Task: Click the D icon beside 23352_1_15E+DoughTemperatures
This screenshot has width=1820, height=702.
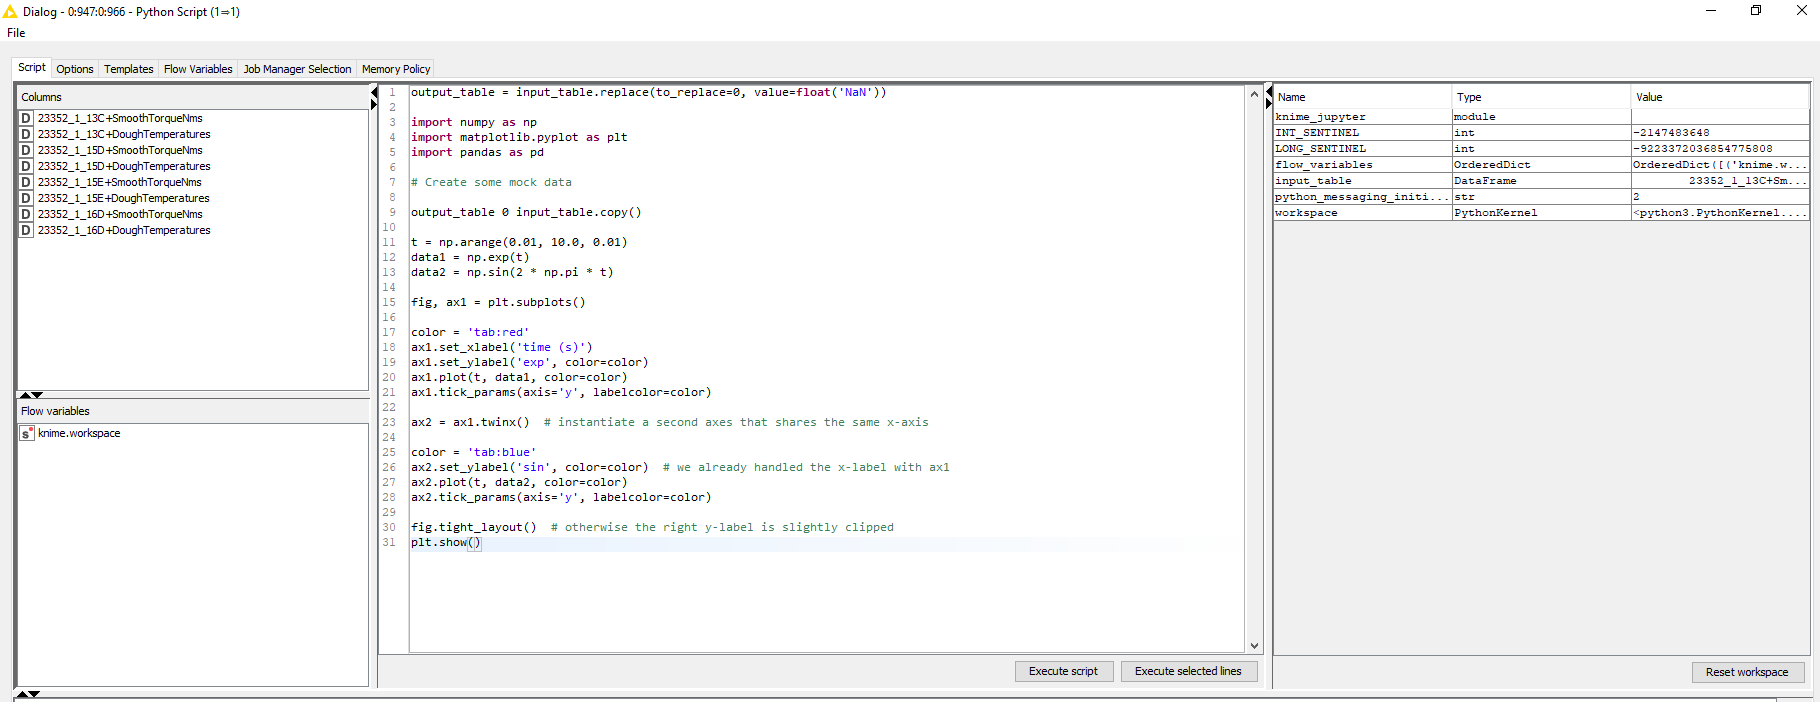Action: click(x=26, y=198)
